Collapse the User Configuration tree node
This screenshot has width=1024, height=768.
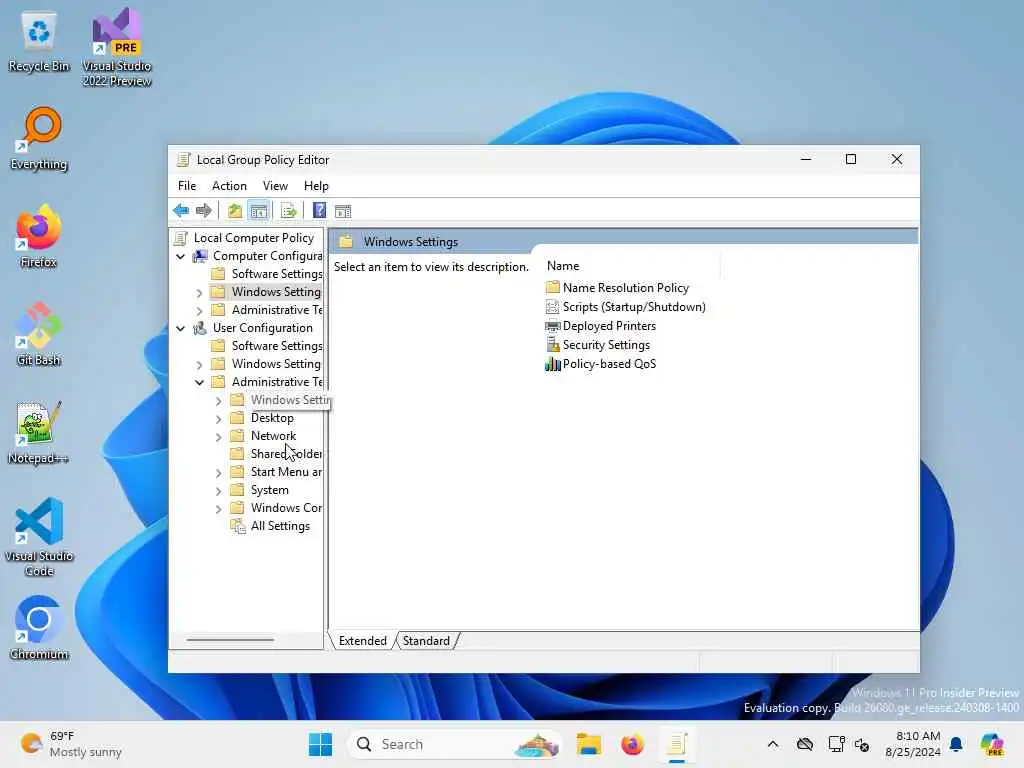click(181, 328)
